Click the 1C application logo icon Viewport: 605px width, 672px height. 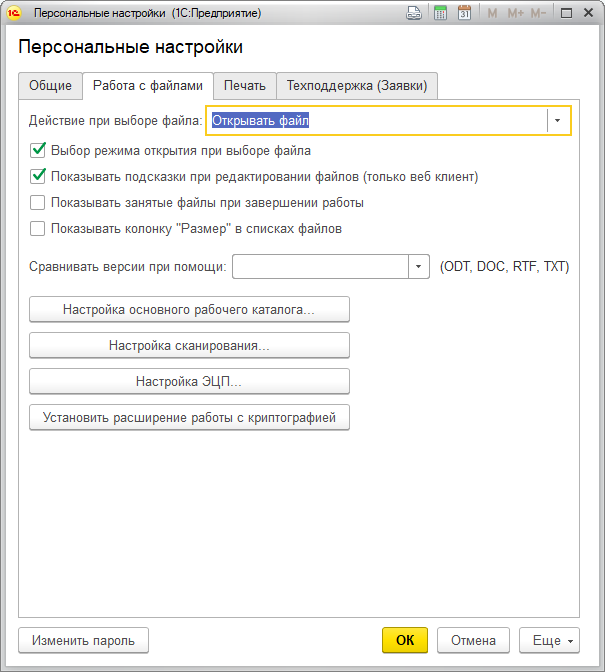[13, 13]
